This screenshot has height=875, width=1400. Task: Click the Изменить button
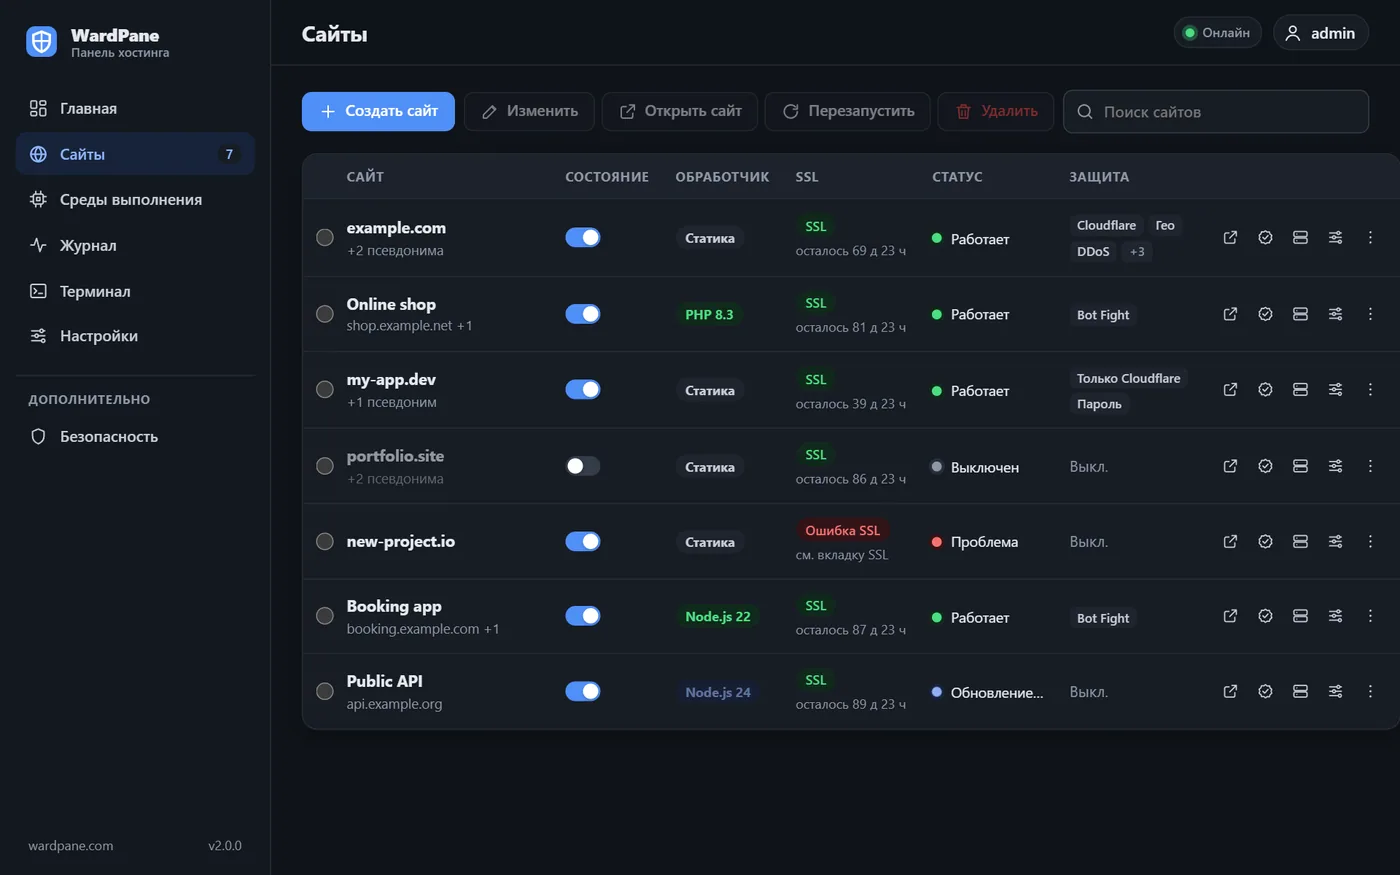pyautogui.click(x=529, y=112)
